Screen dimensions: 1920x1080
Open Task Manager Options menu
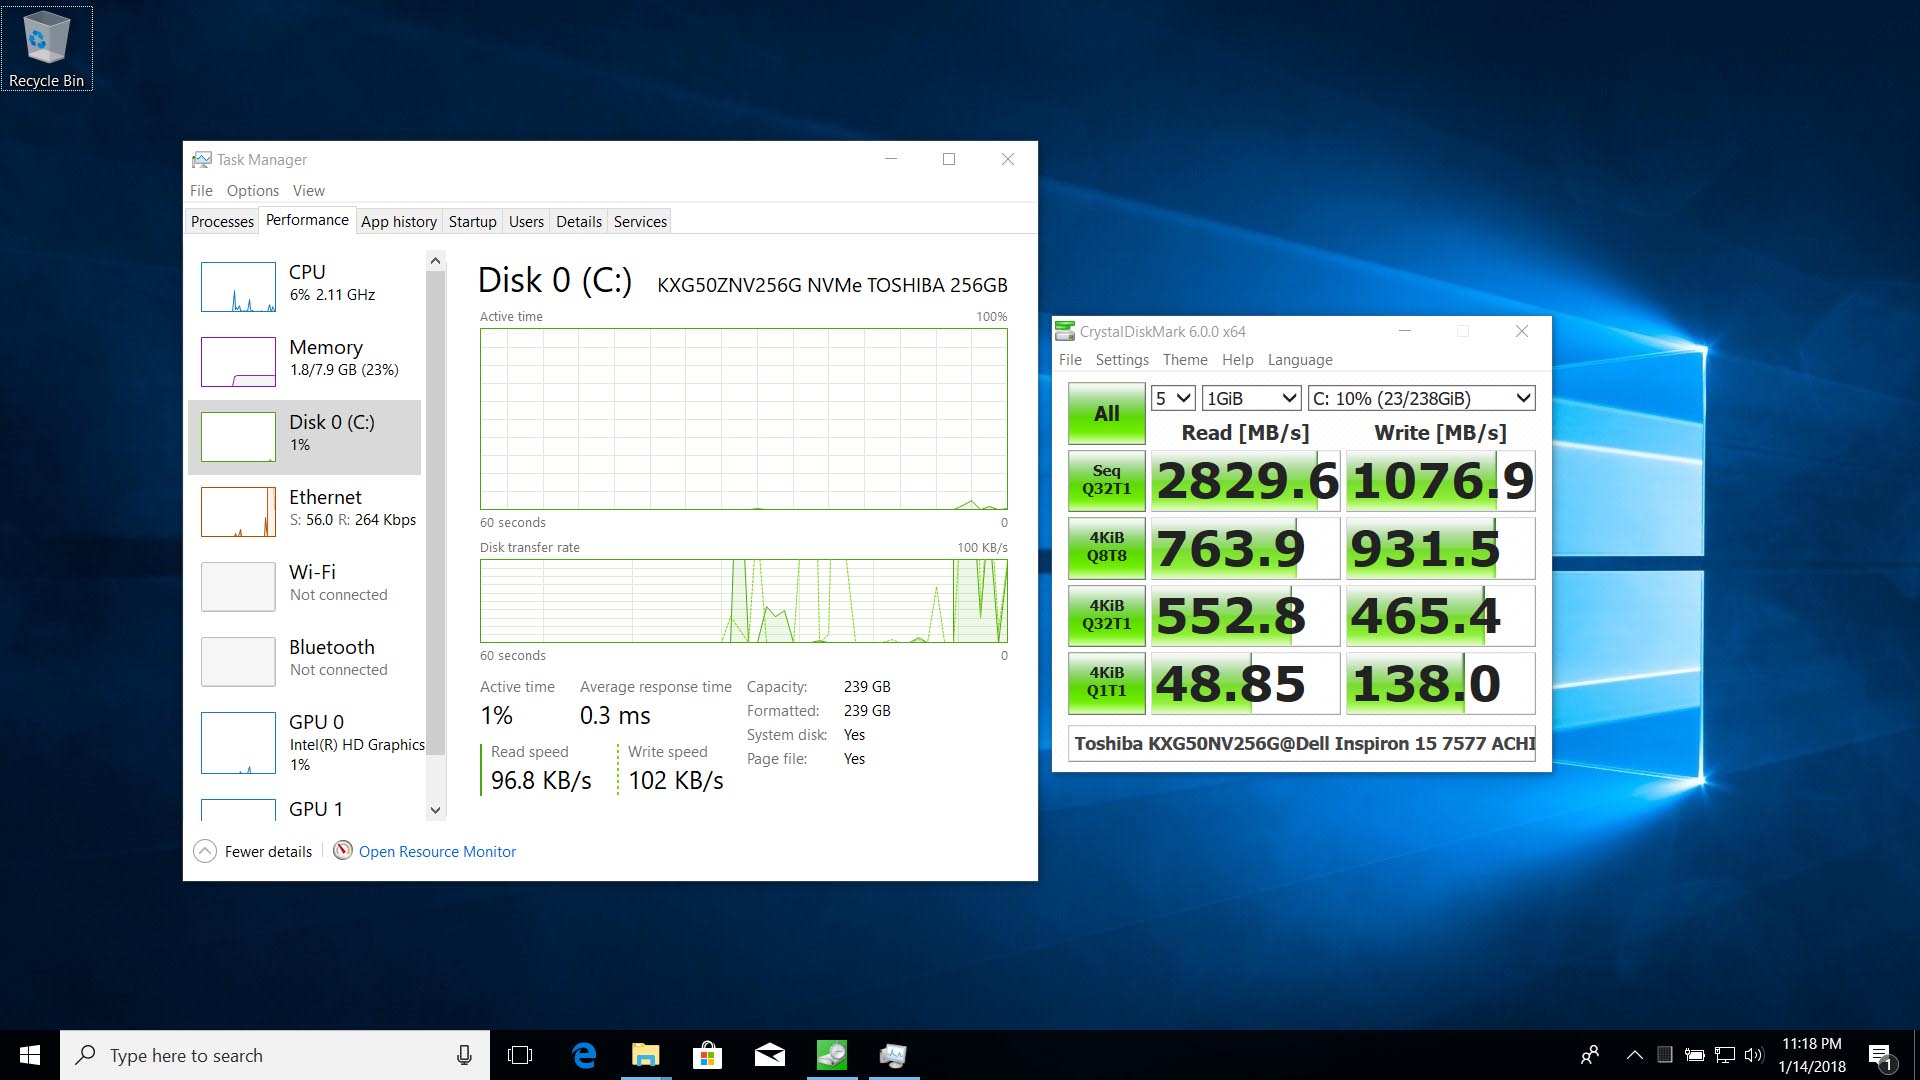tap(252, 190)
